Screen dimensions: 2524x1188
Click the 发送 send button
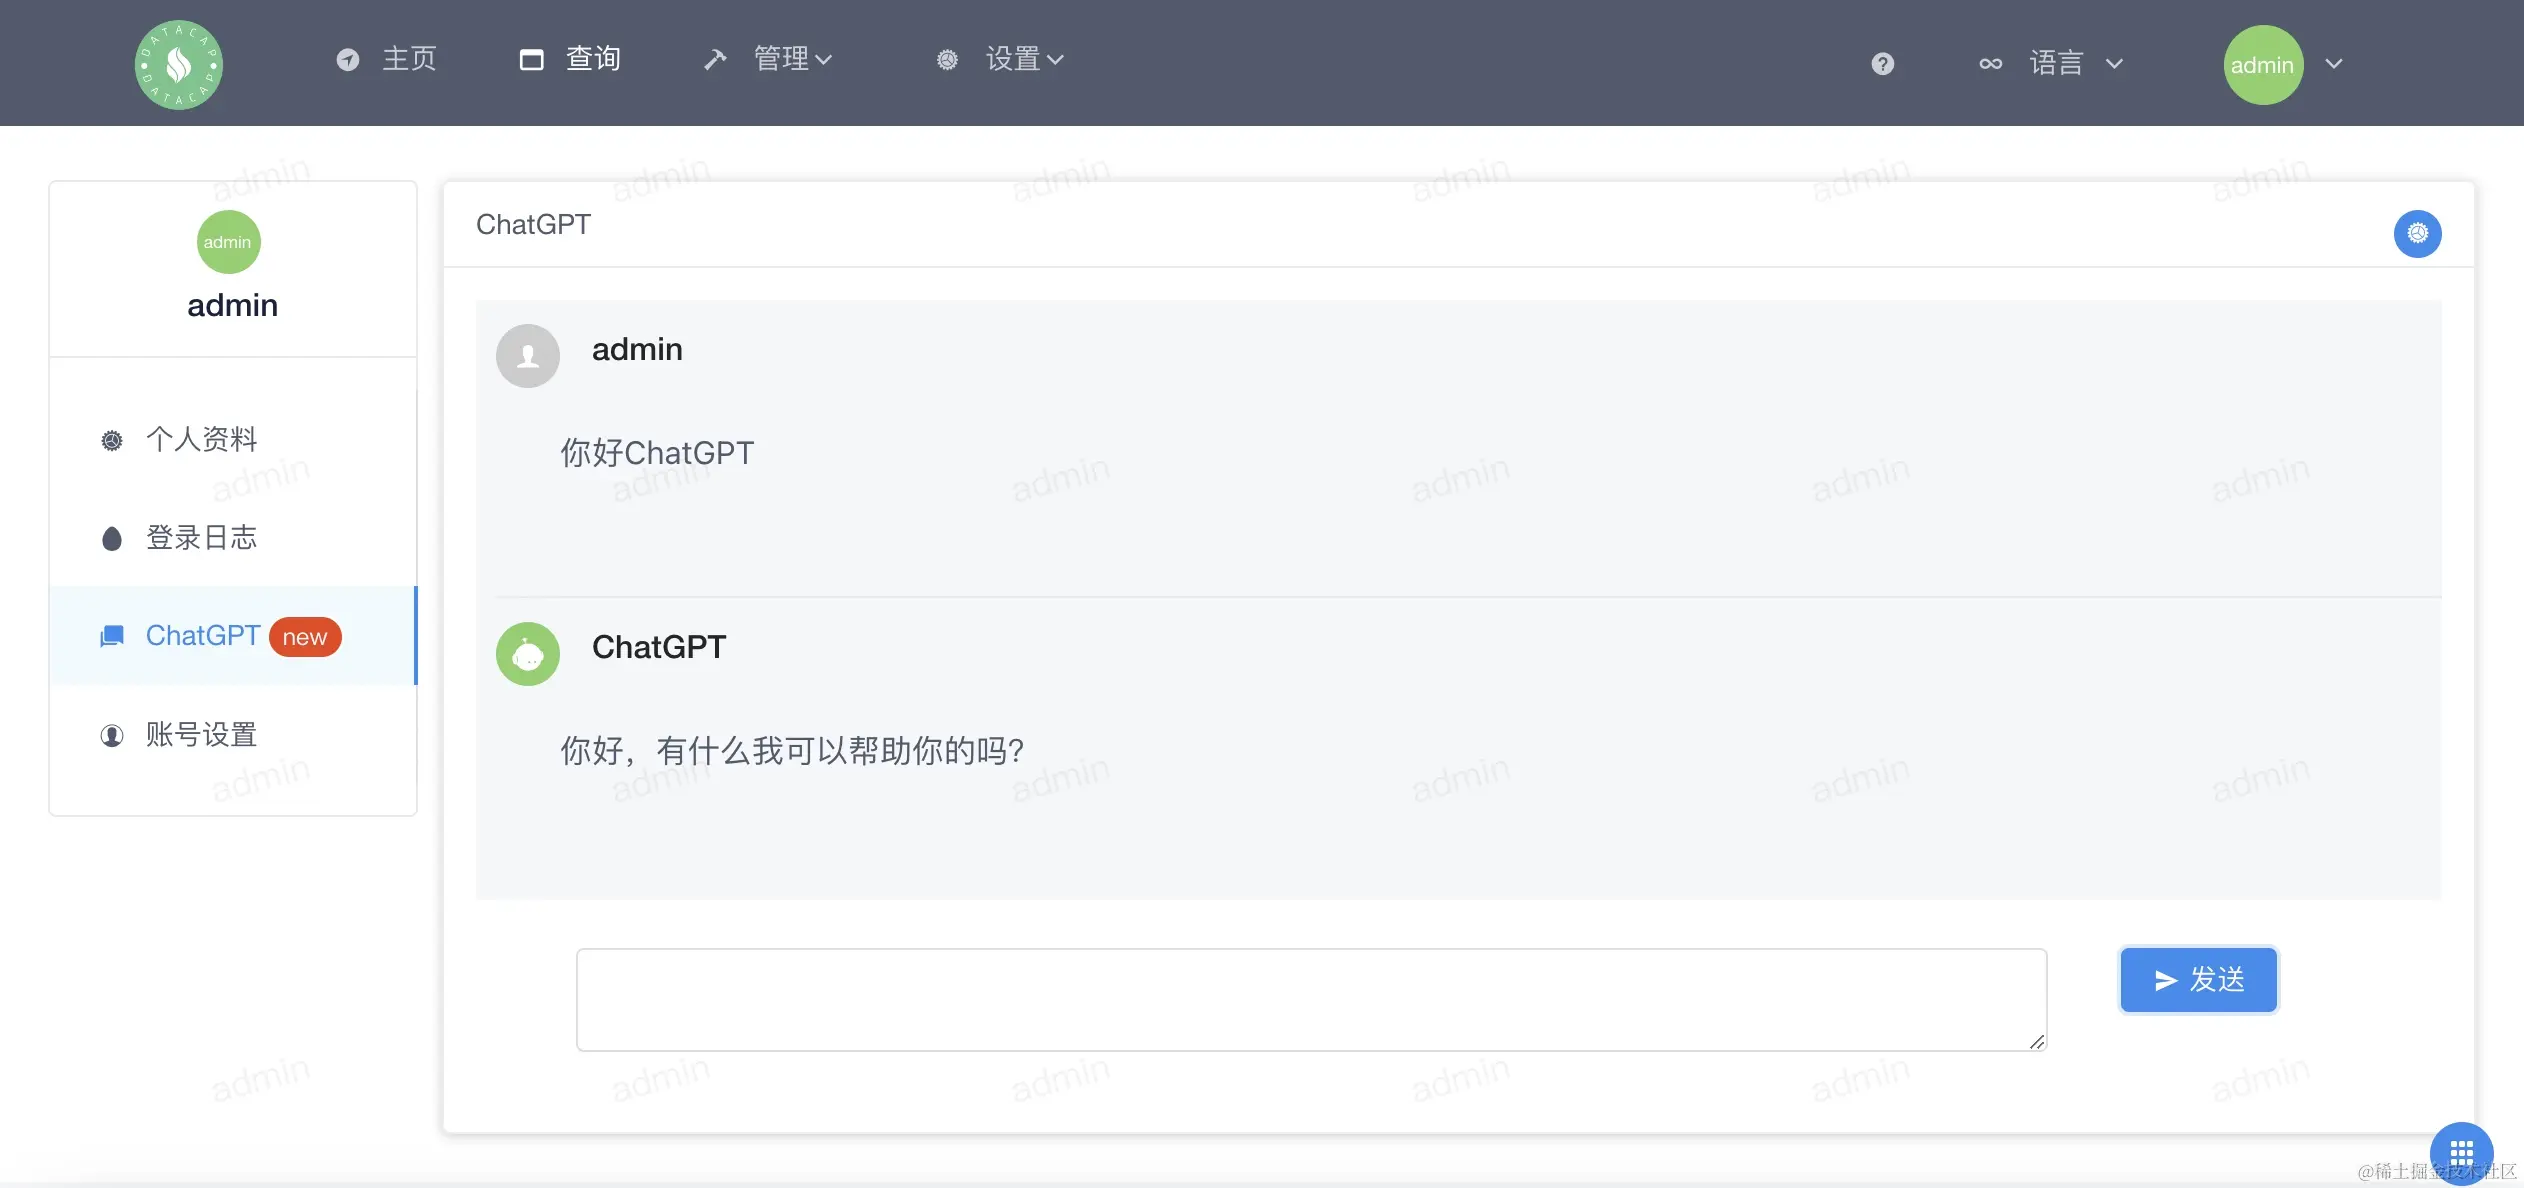[x=2198, y=980]
